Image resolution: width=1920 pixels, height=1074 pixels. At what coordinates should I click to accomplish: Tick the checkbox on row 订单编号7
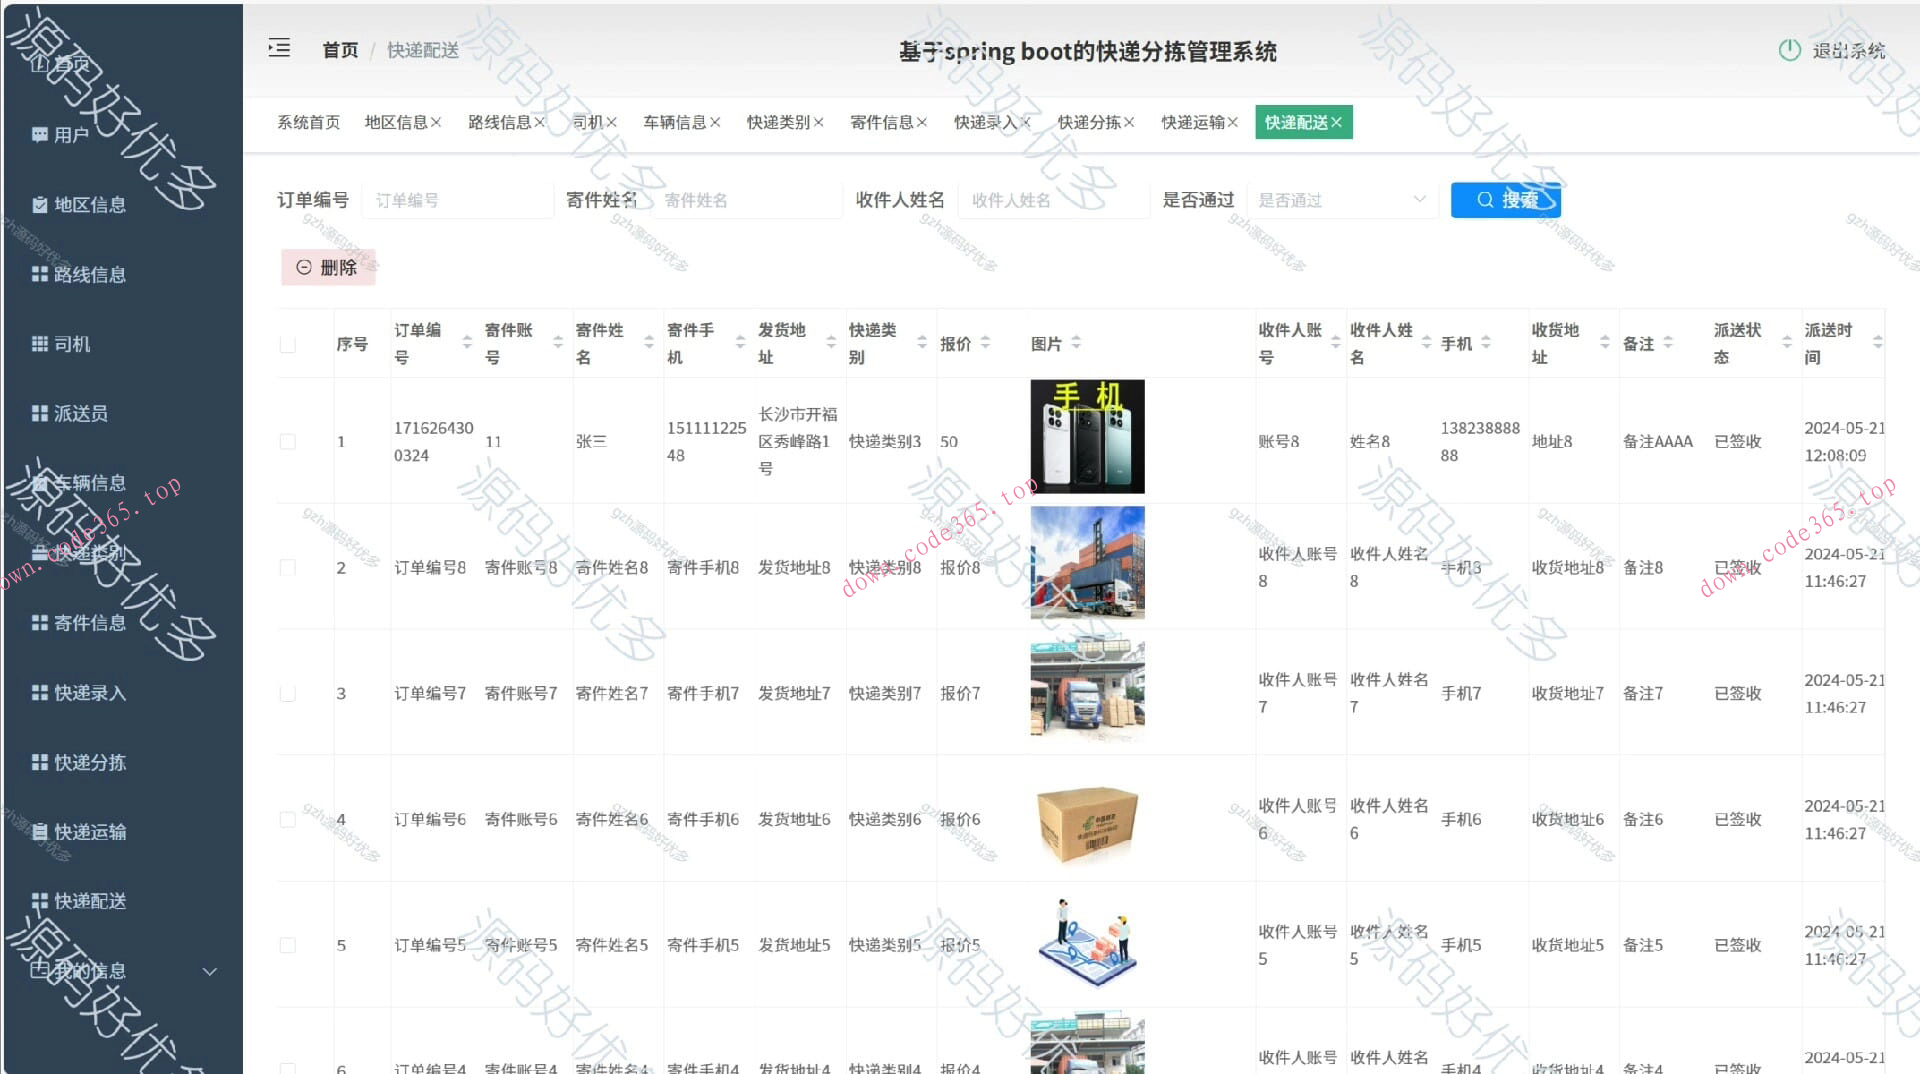(x=289, y=692)
